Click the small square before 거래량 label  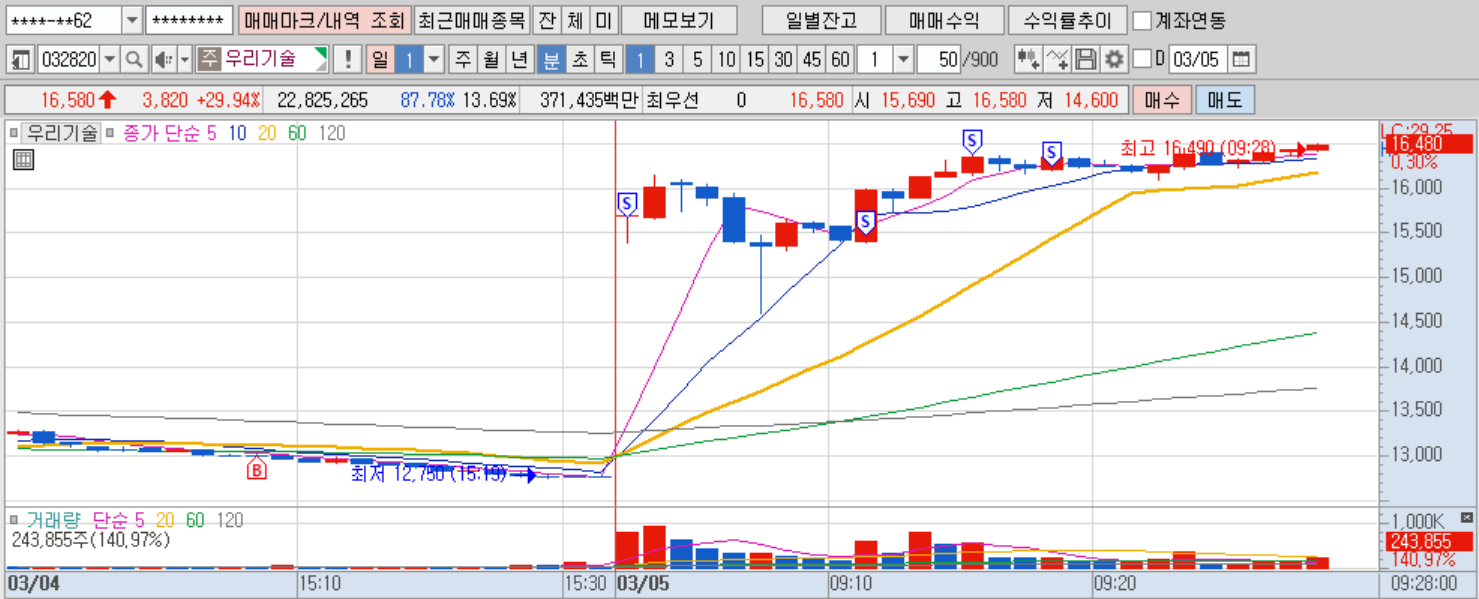(14, 521)
